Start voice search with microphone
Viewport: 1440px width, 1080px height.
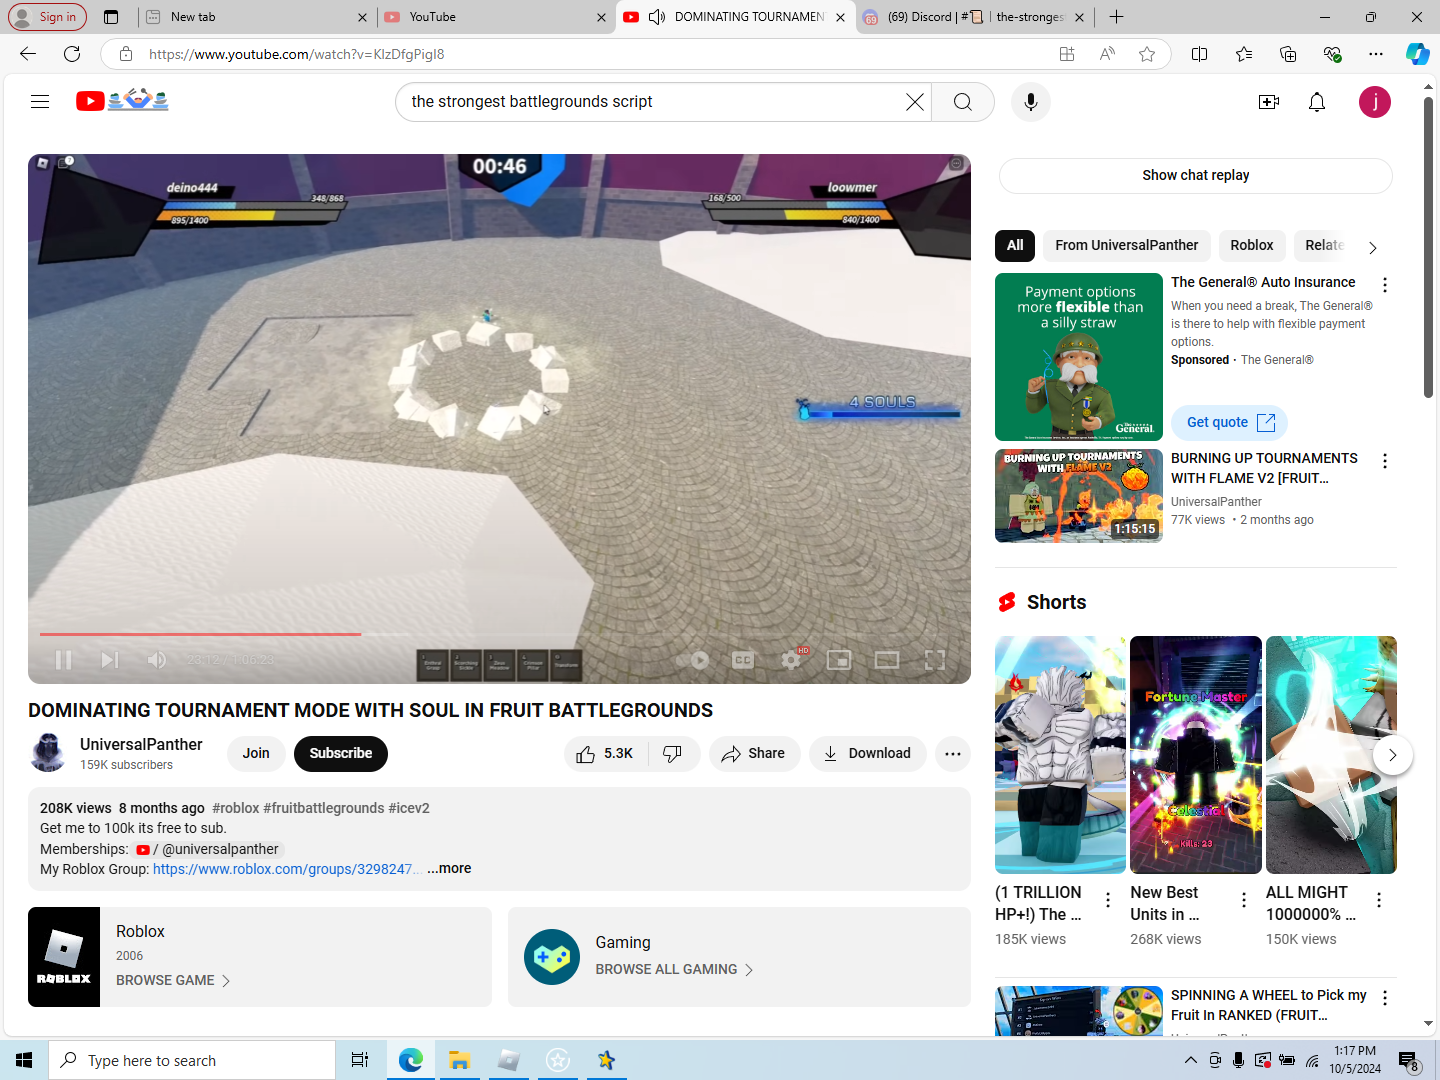tap(1030, 102)
